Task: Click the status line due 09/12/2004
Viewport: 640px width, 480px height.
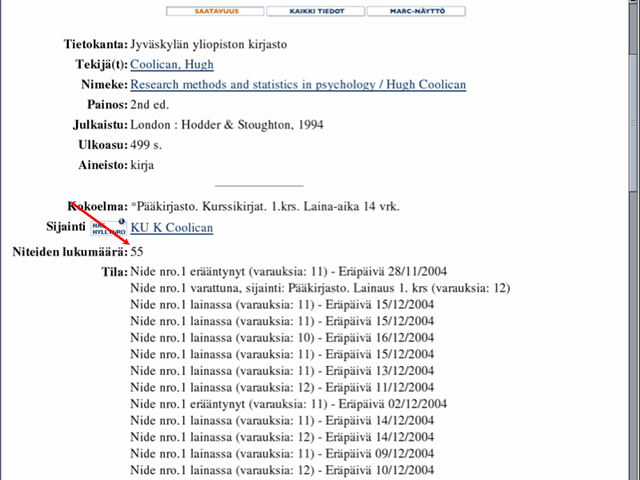Action: coord(282,453)
